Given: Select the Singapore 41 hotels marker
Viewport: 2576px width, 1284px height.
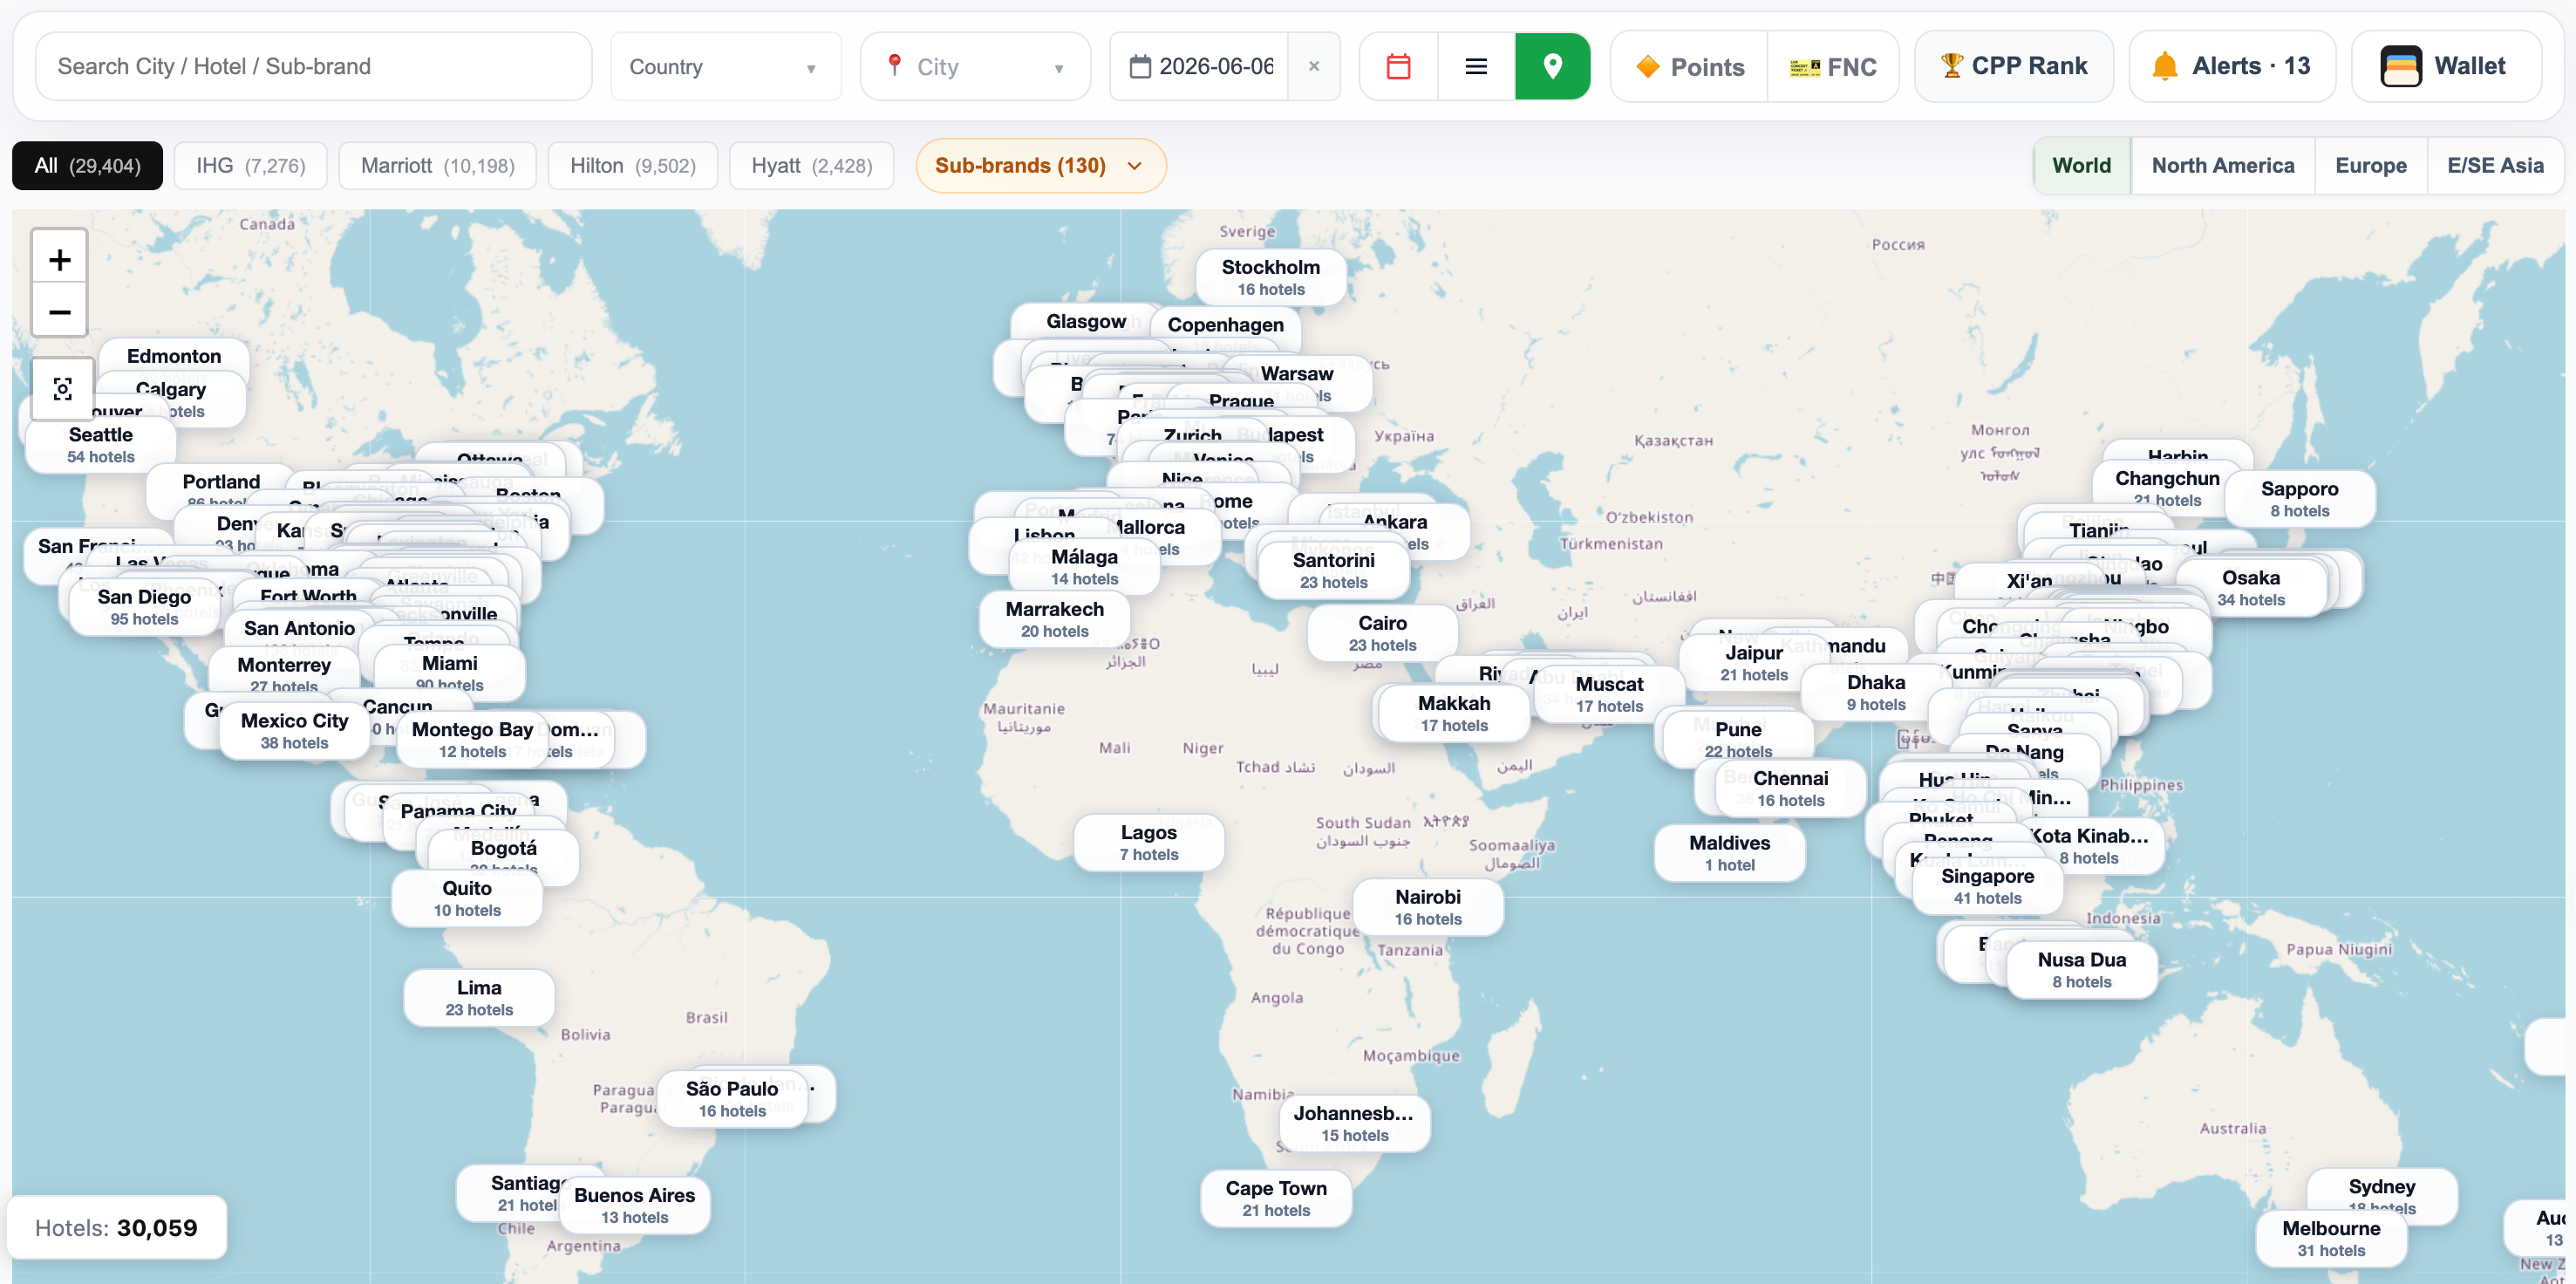Looking at the screenshot, I should point(1987,886).
